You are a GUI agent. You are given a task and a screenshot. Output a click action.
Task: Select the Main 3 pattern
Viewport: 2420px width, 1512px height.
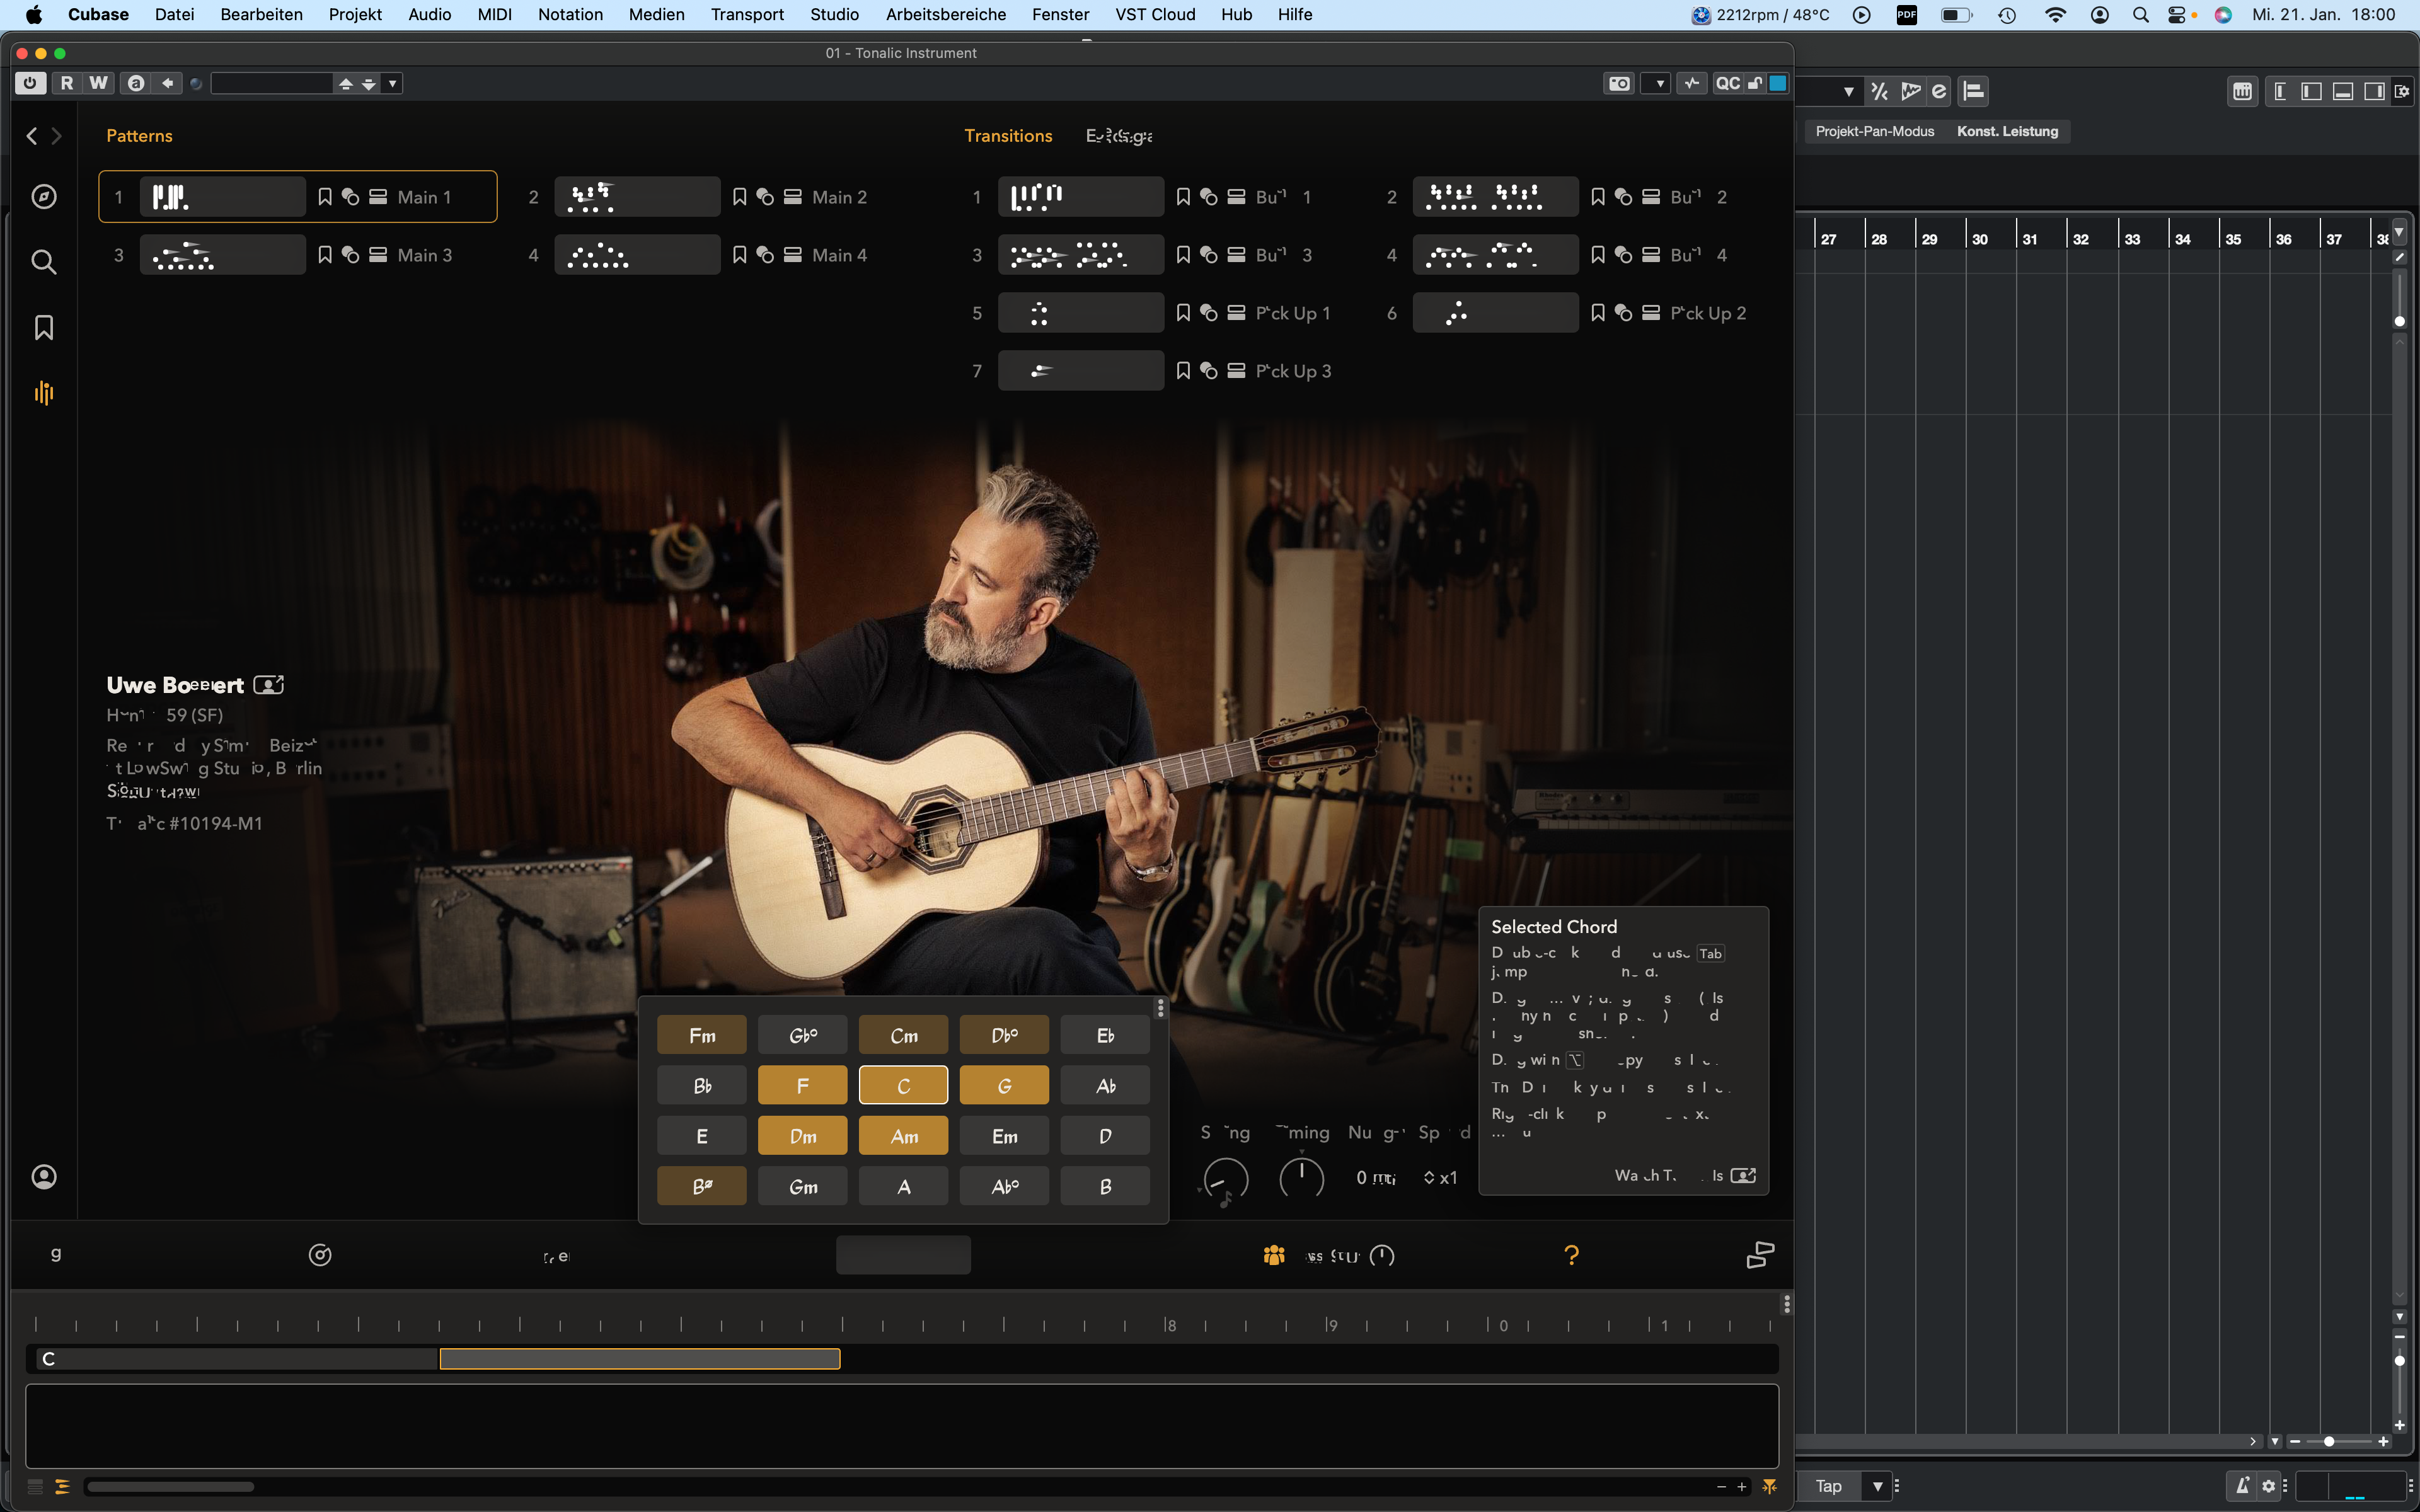click(x=222, y=255)
